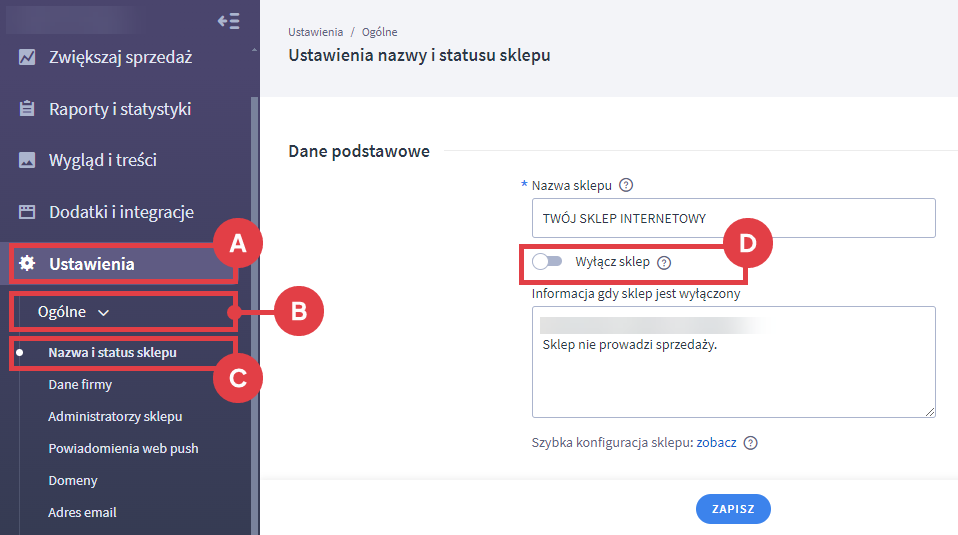Open Administratorzy sklepu in the sidebar
Image resolution: width=958 pixels, height=535 pixels.
pyautogui.click(x=115, y=416)
